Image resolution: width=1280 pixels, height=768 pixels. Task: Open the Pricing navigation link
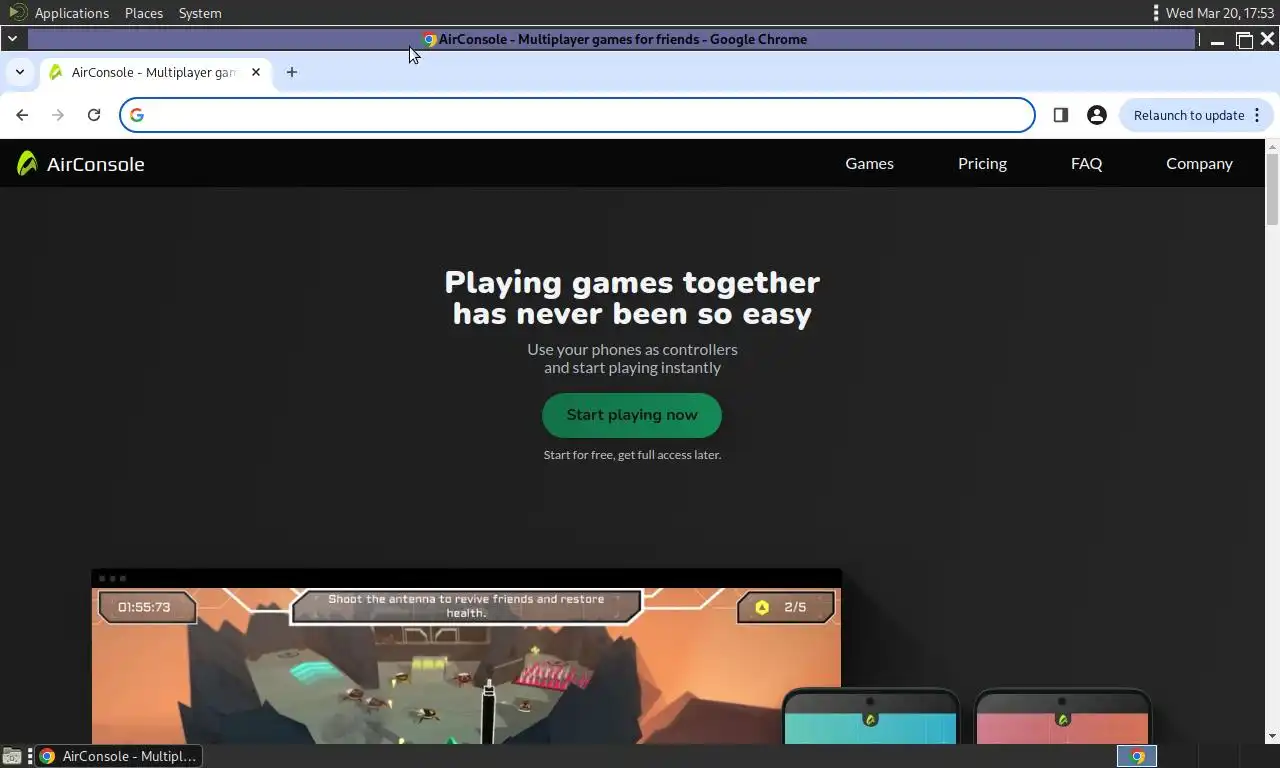pos(982,163)
